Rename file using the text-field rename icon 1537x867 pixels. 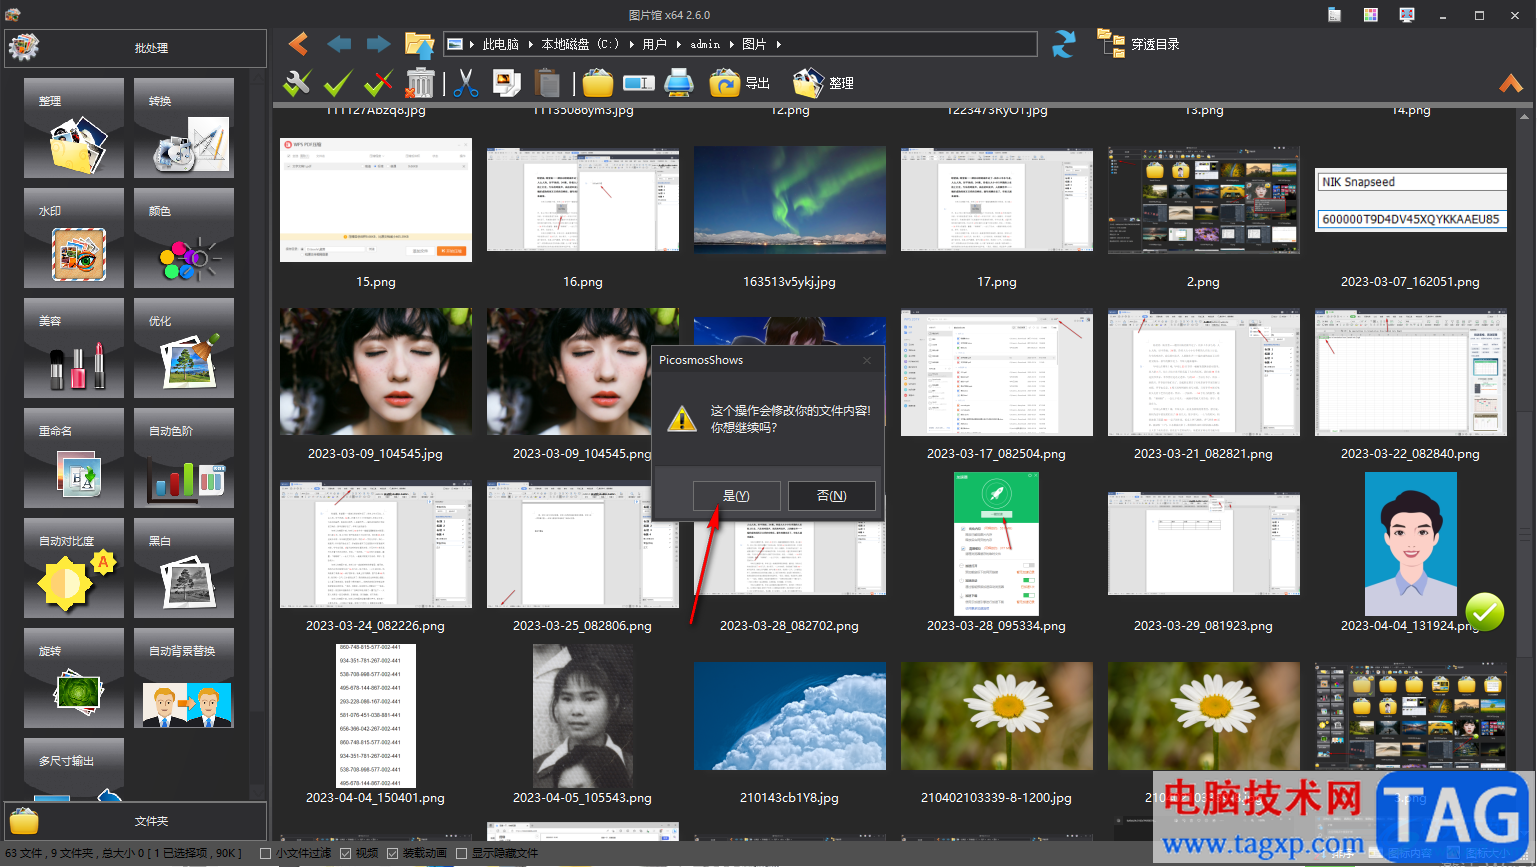(x=639, y=83)
